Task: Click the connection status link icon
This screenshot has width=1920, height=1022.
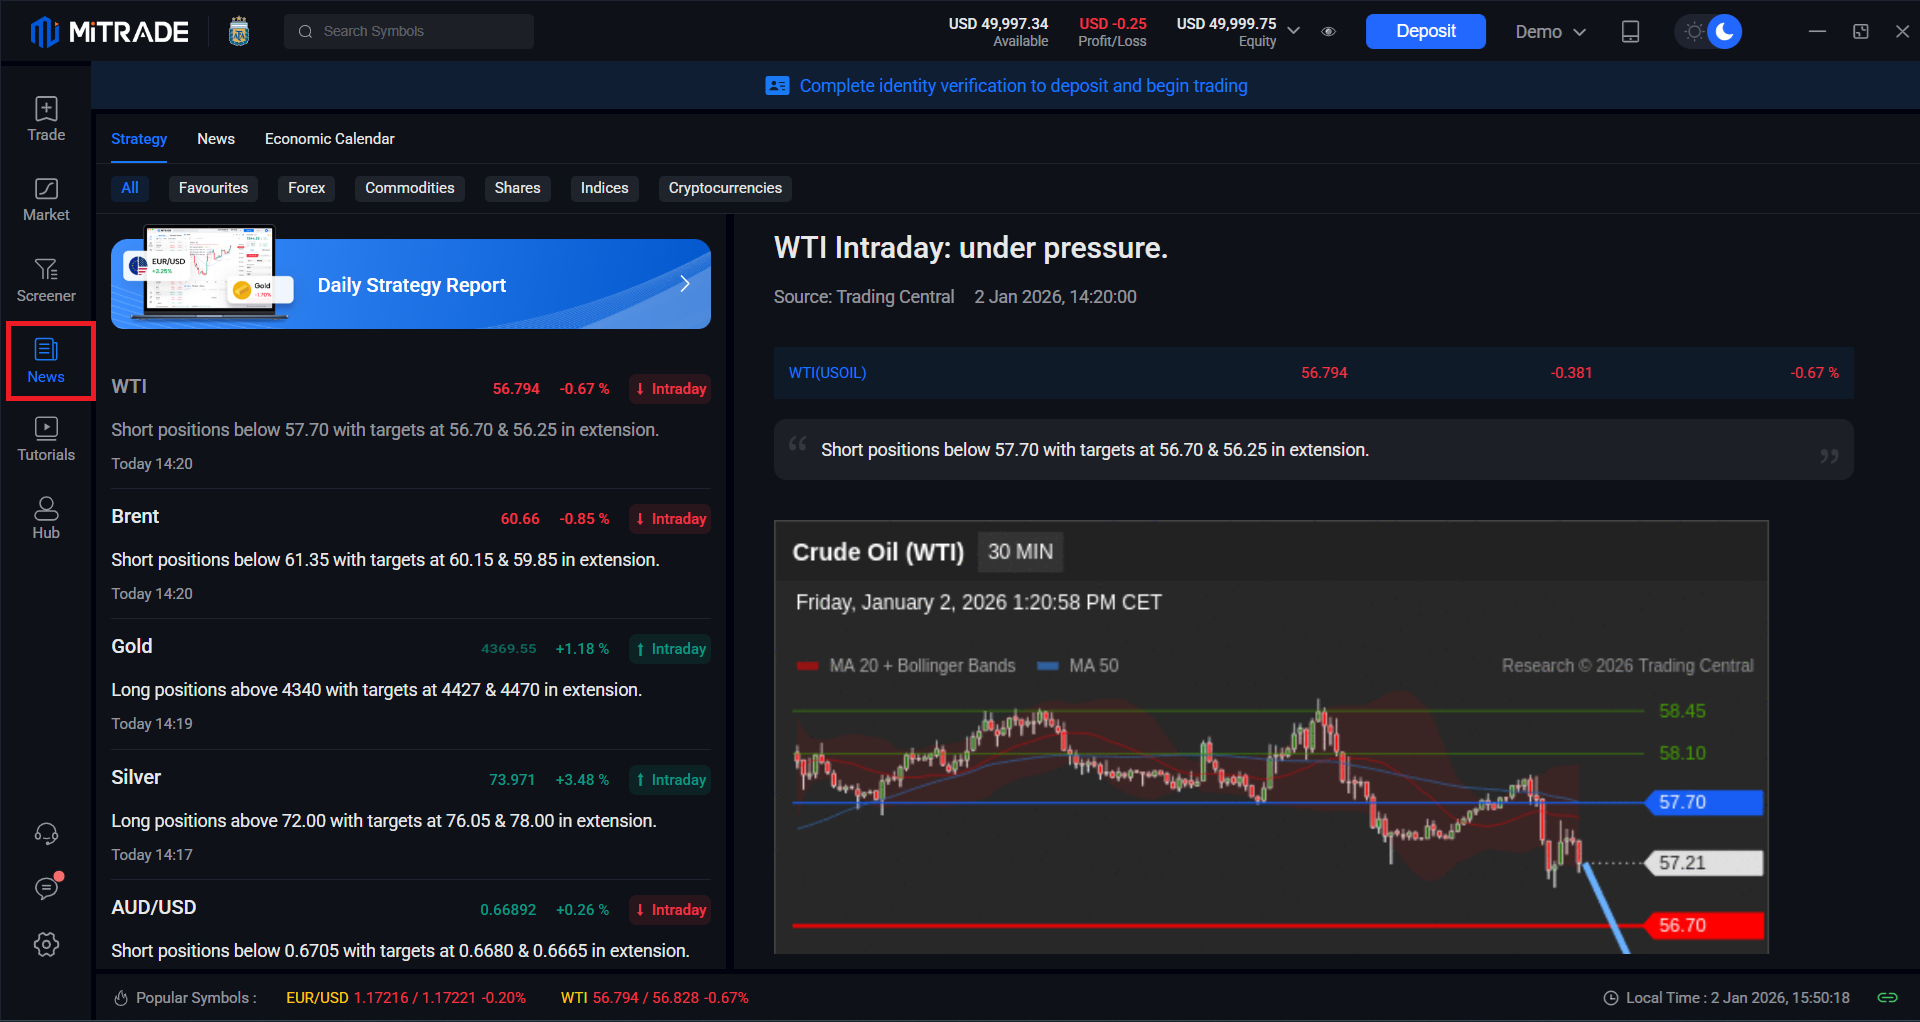Action: 1887,997
